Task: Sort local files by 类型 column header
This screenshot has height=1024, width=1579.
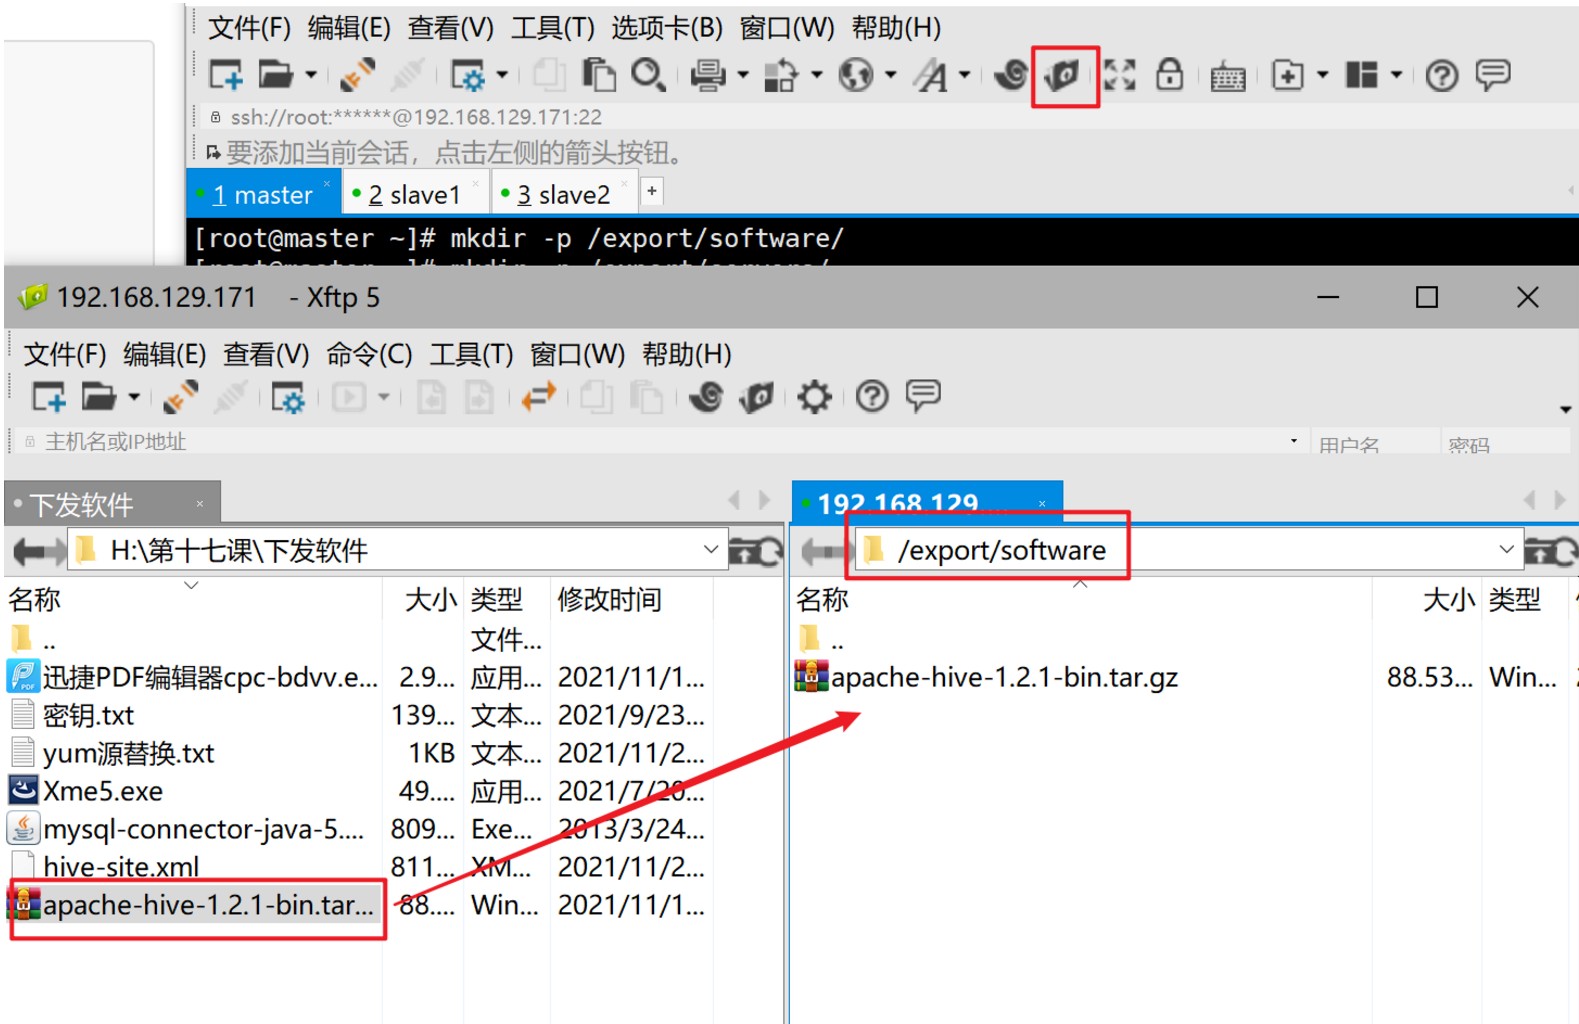Action: [x=496, y=599]
